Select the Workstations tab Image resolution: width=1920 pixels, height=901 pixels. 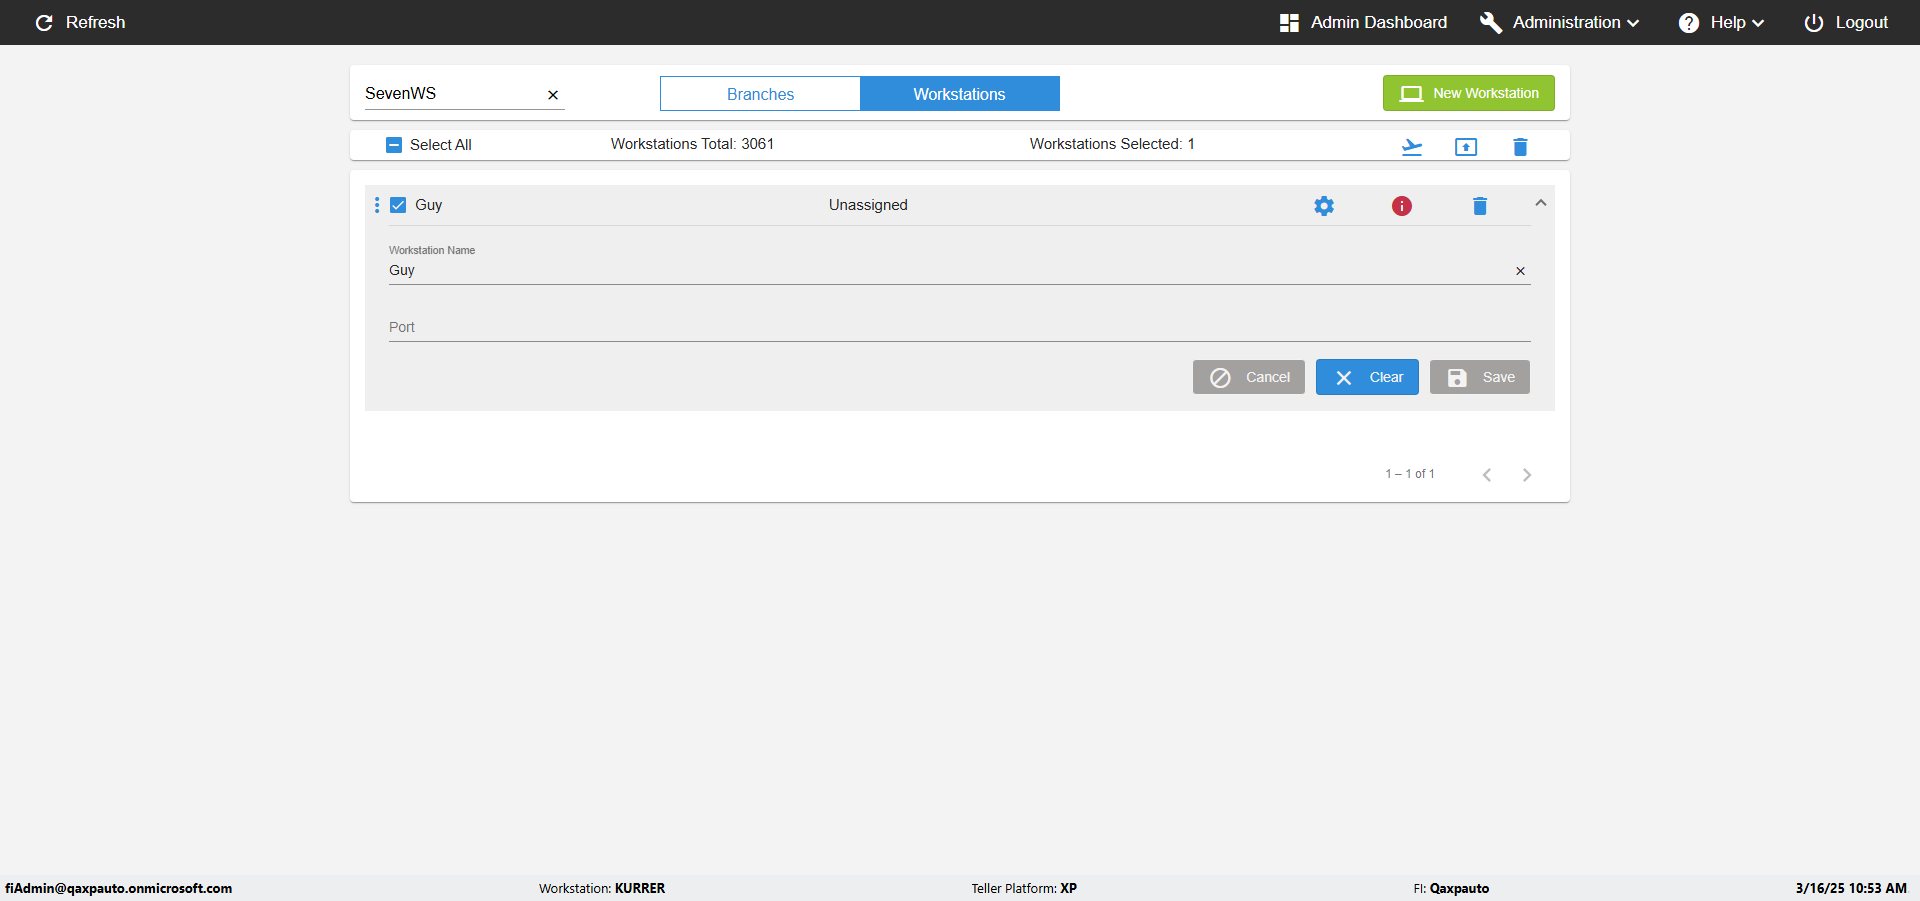[959, 94]
